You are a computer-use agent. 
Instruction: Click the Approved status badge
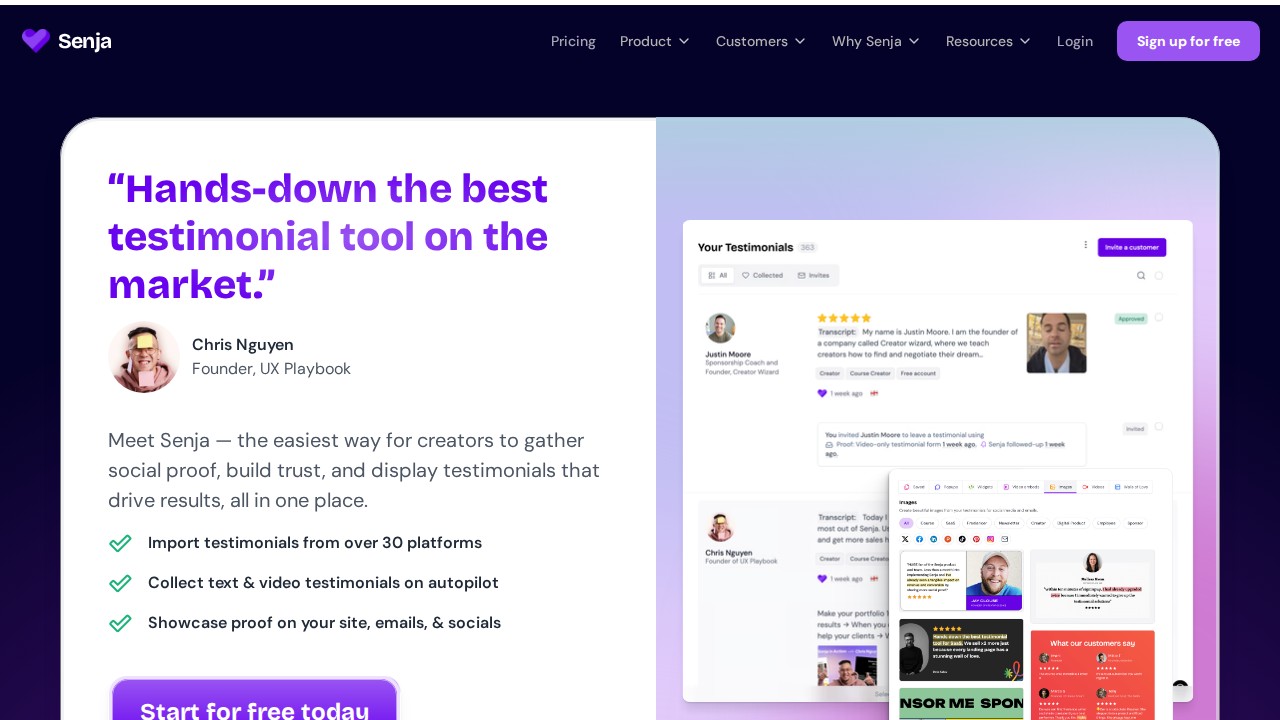pos(1131,319)
